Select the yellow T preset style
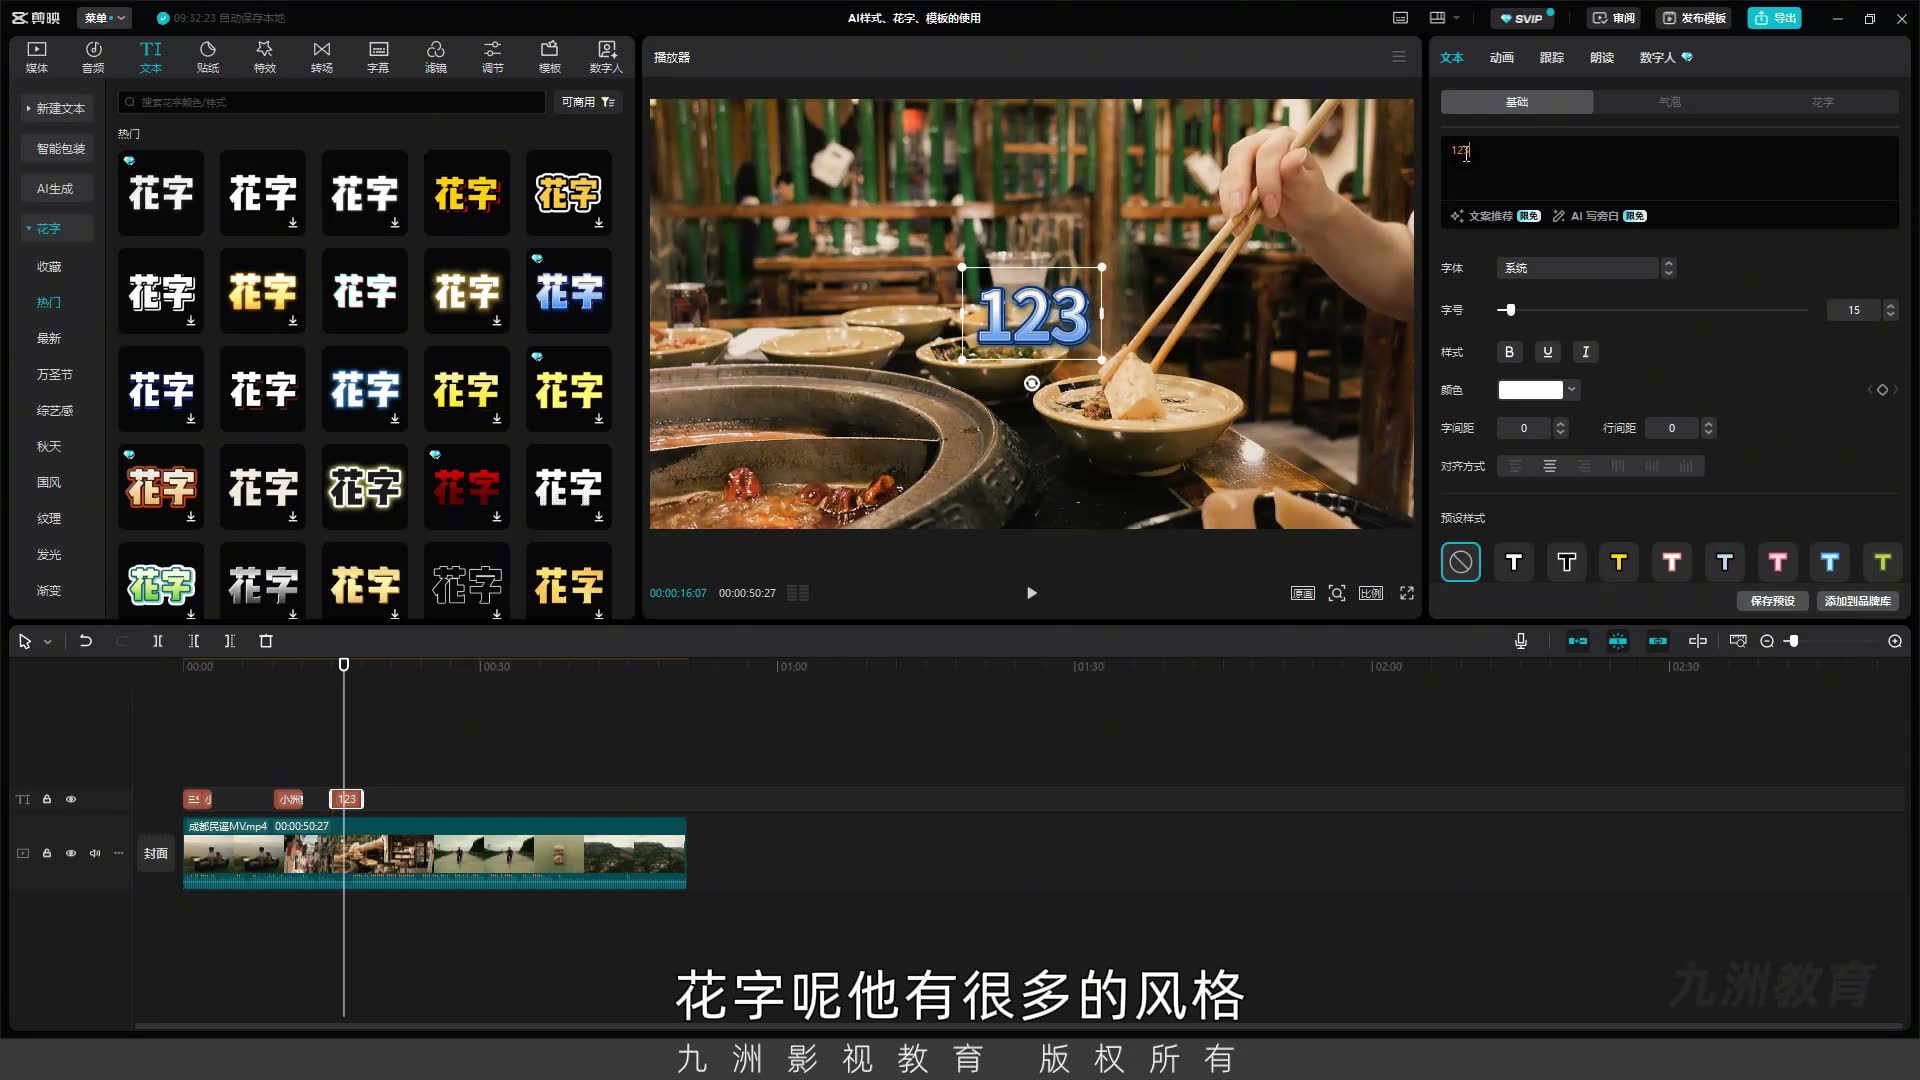This screenshot has height=1080, width=1920. (1619, 562)
